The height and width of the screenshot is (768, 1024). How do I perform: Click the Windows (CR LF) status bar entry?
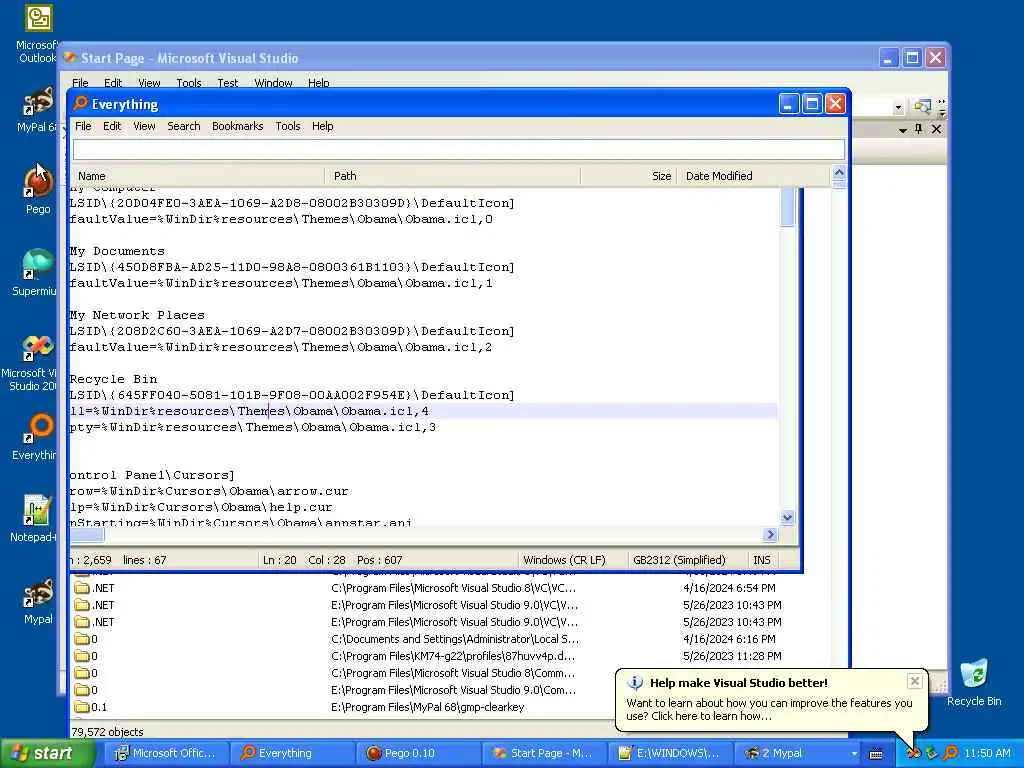(x=564, y=560)
